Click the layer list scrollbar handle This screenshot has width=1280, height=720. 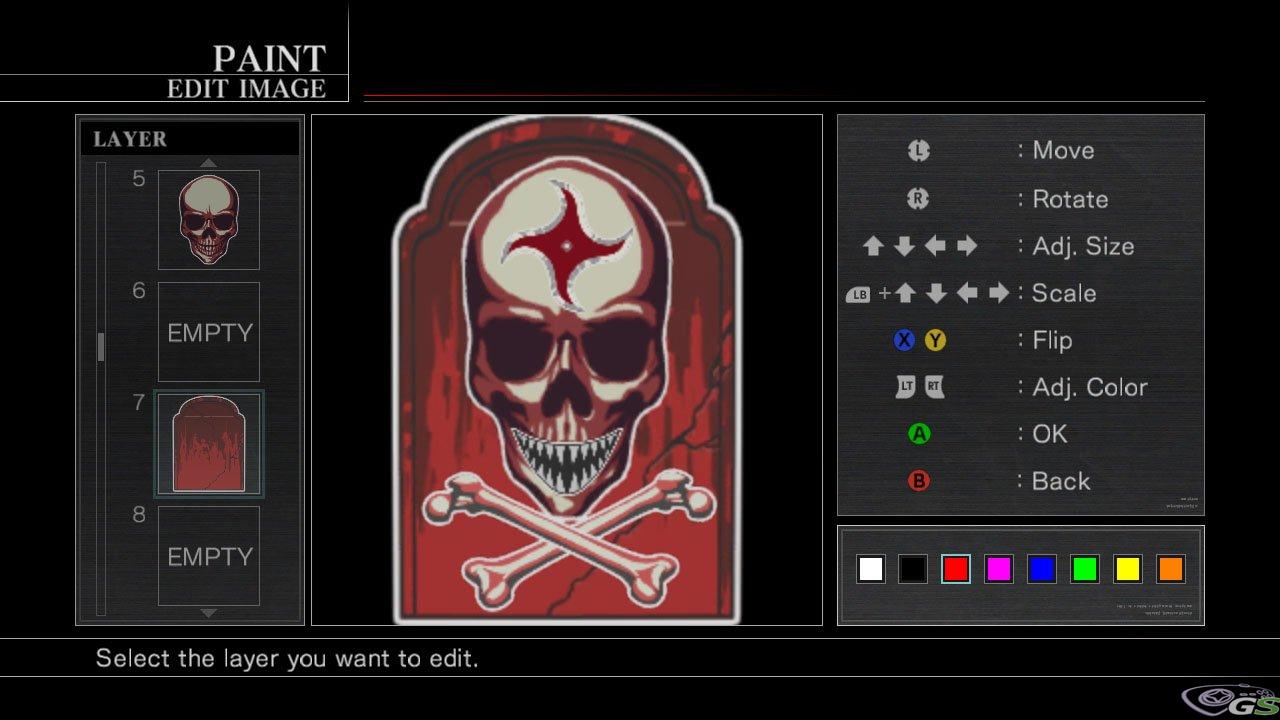tap(100, 347)
